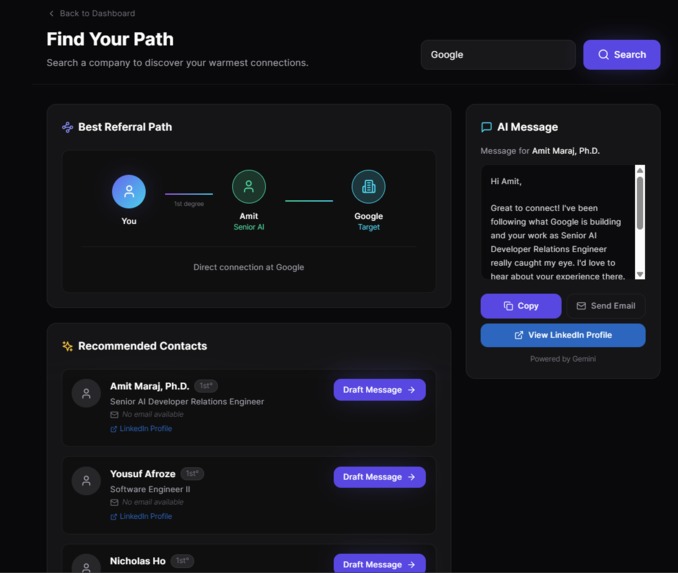678x573 pixels.
Task: Click the 1st degree badge beside Amit Maraj
Action: coord(206,386)
